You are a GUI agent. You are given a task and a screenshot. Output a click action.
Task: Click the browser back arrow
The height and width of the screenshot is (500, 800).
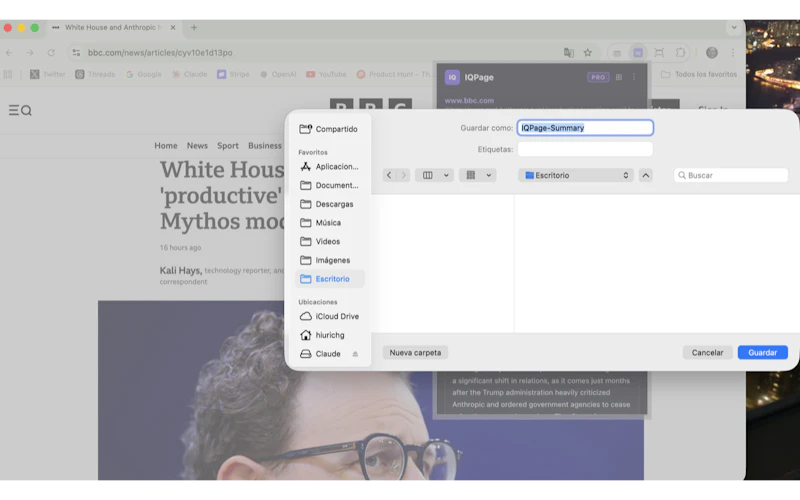coord(9,53)
